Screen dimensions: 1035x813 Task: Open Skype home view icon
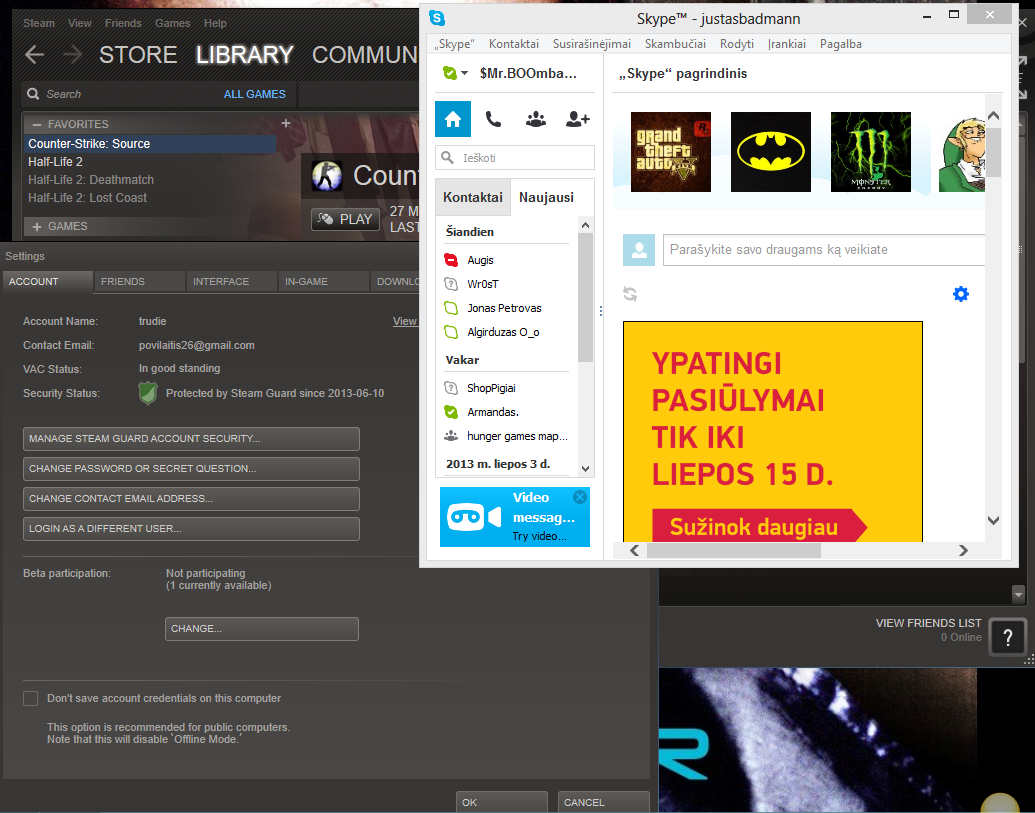pyautogui.click(x=453, y=119)
